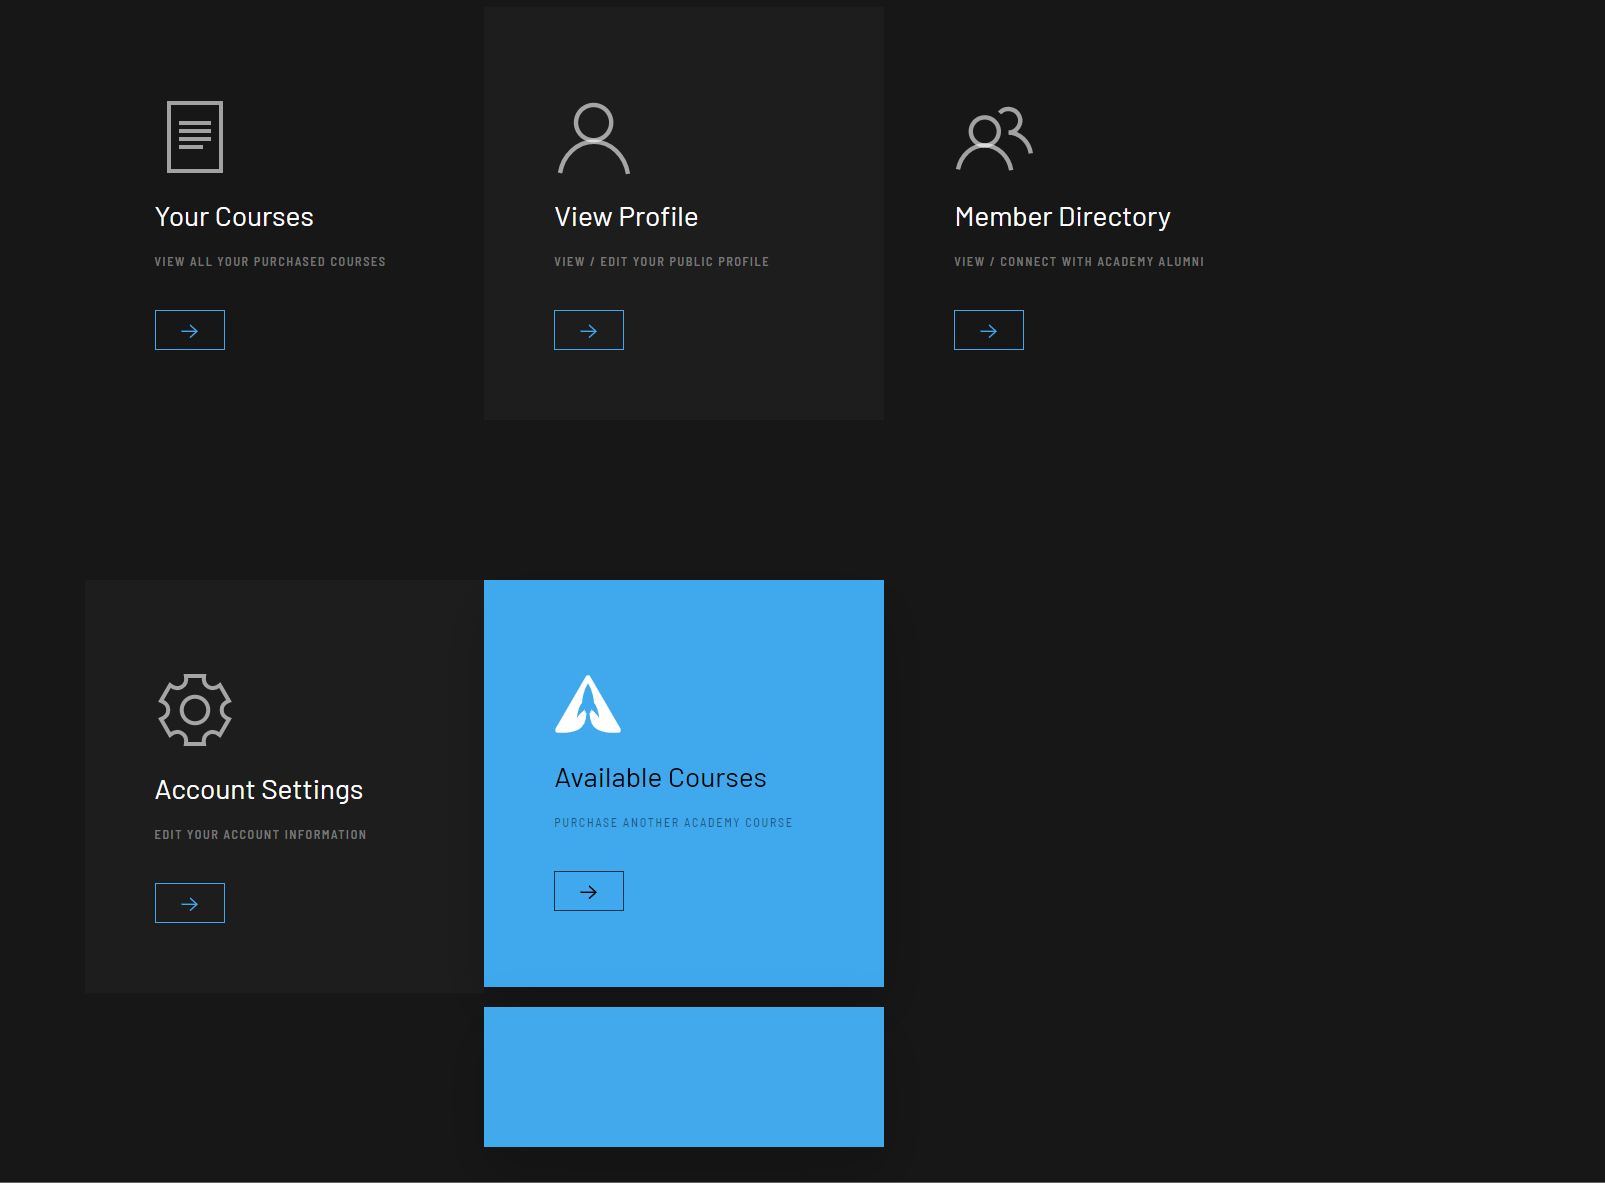Click 'Purchase another academy course' text
Image resolution: width=1605 pixels, height=1183 pixels.
click(673, 823)
